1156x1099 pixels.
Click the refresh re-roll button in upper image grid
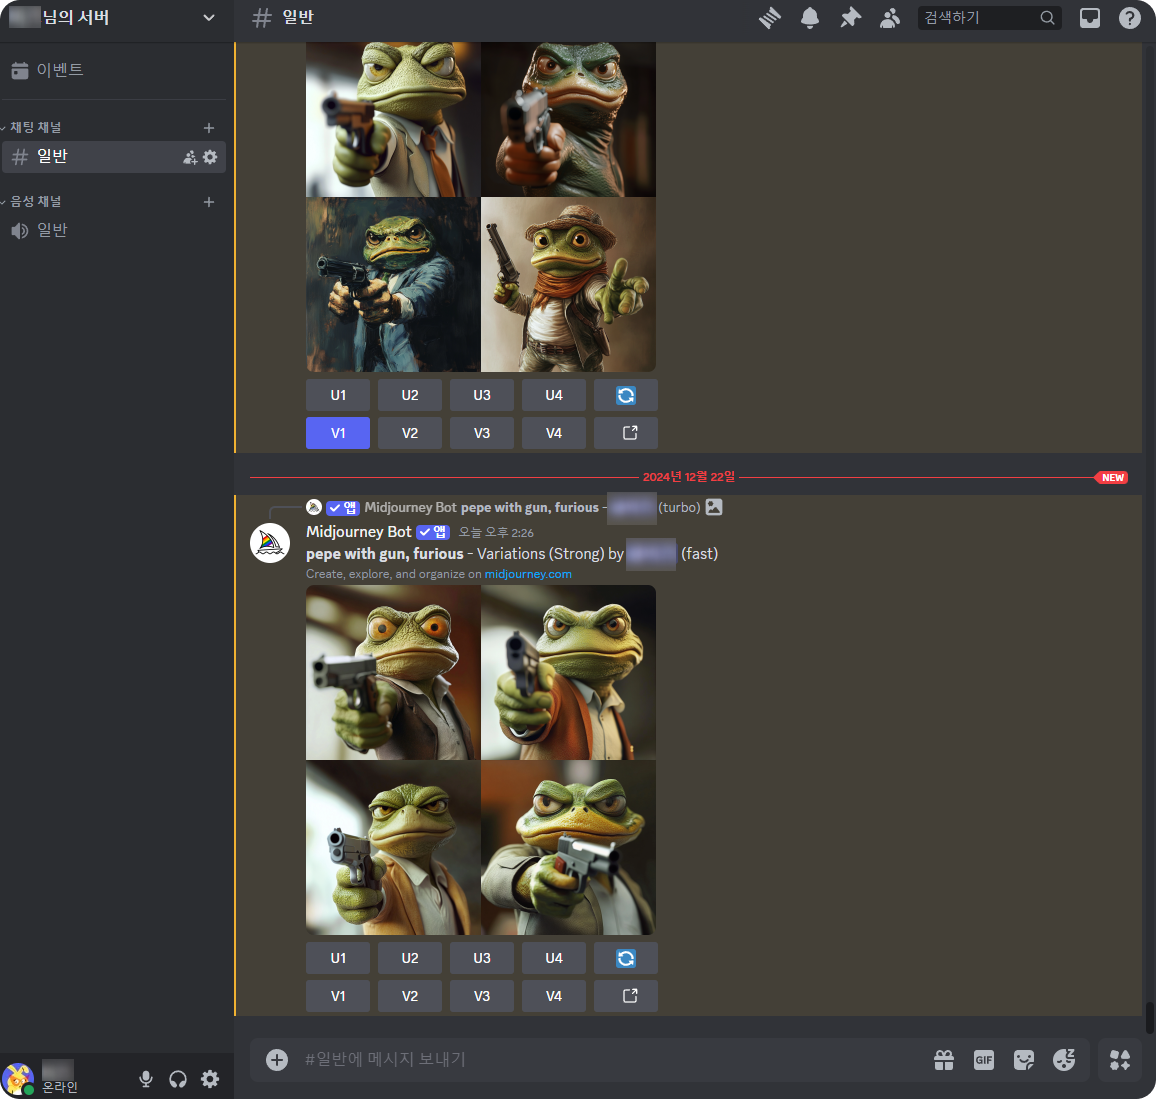(x=626, y=395)
